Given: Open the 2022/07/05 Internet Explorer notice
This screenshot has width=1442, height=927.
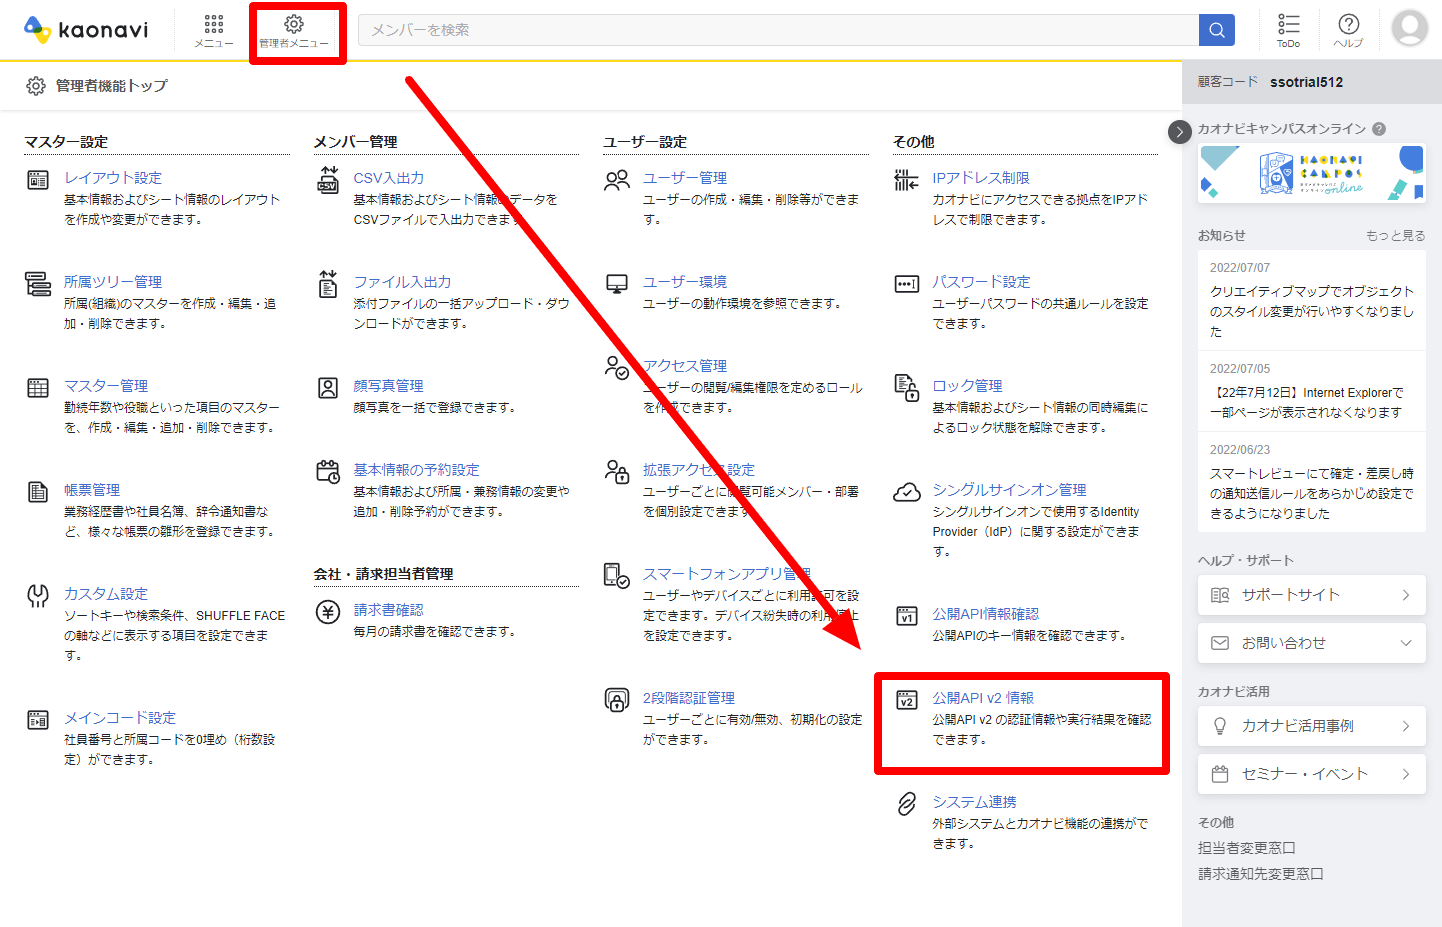Looking at the screenshot, I should [1312, 391].
